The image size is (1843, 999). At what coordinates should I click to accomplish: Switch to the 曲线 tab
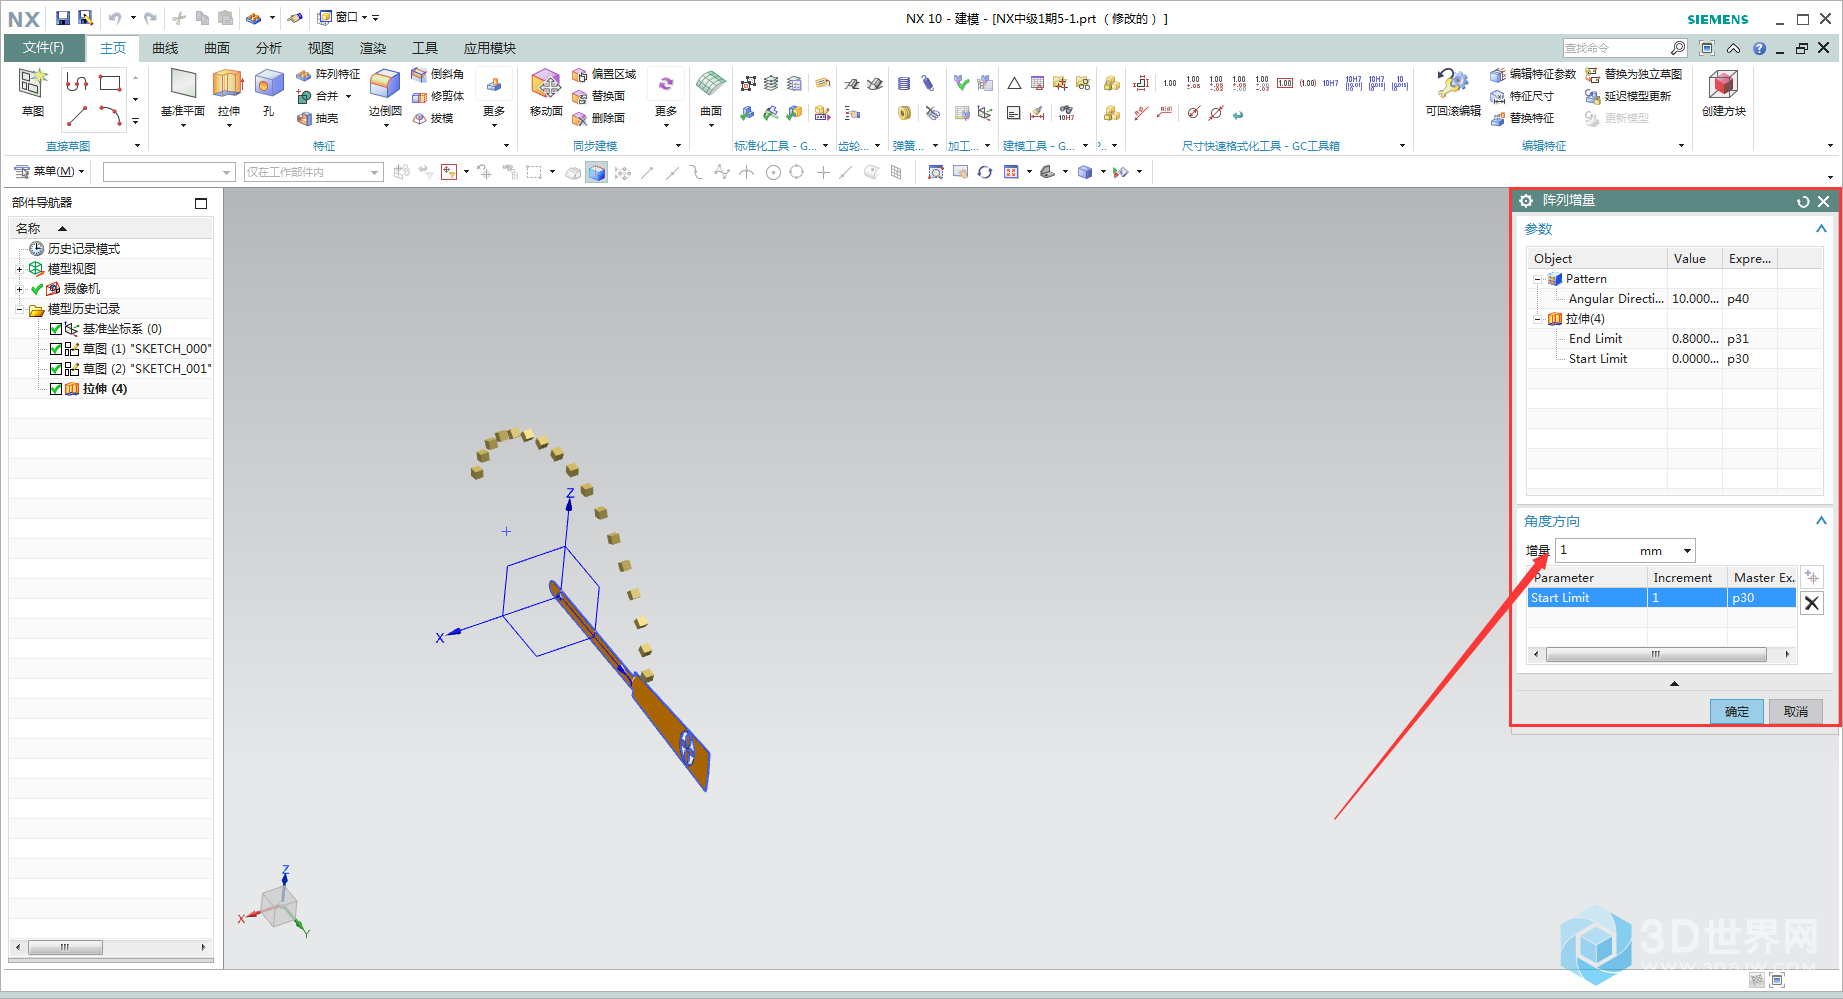pyautogui.click(x=165, y=48)
